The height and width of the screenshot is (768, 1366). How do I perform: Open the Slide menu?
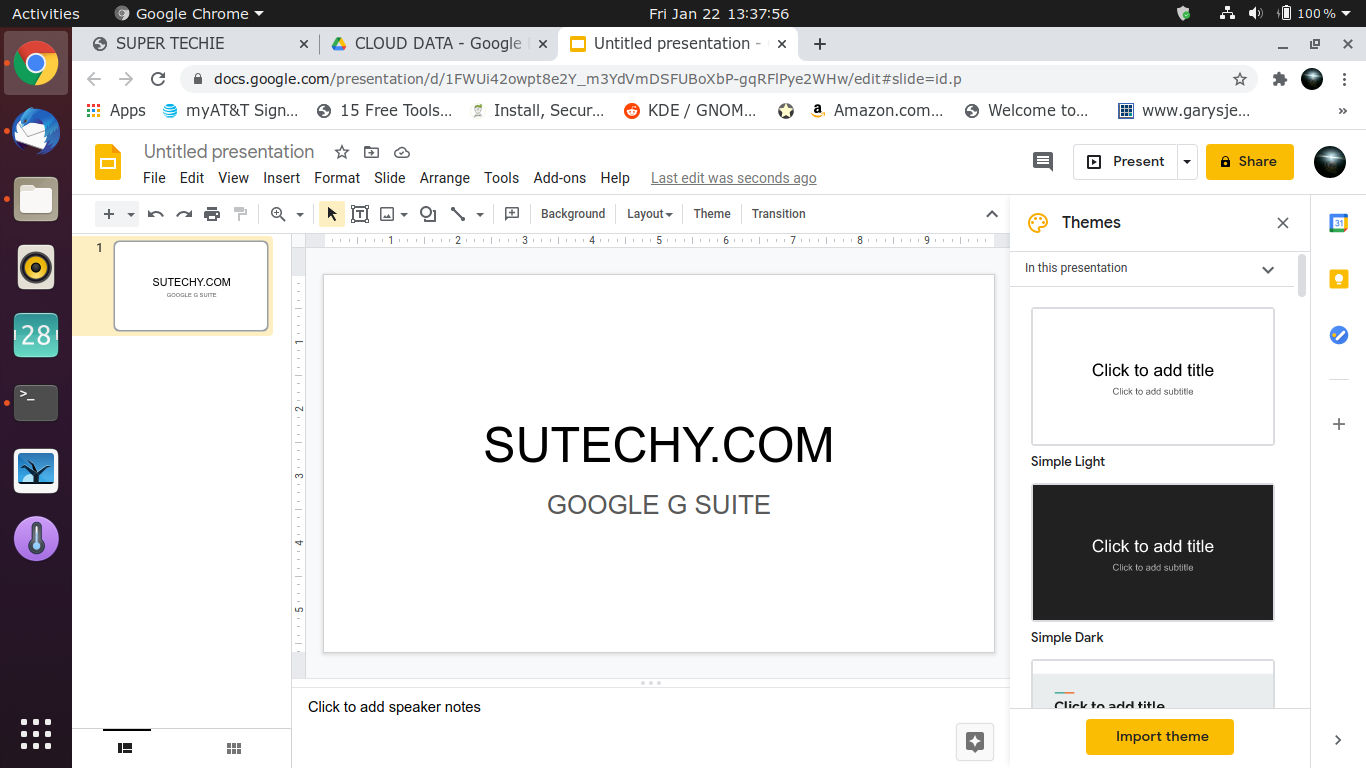click(x=390, y=178)
